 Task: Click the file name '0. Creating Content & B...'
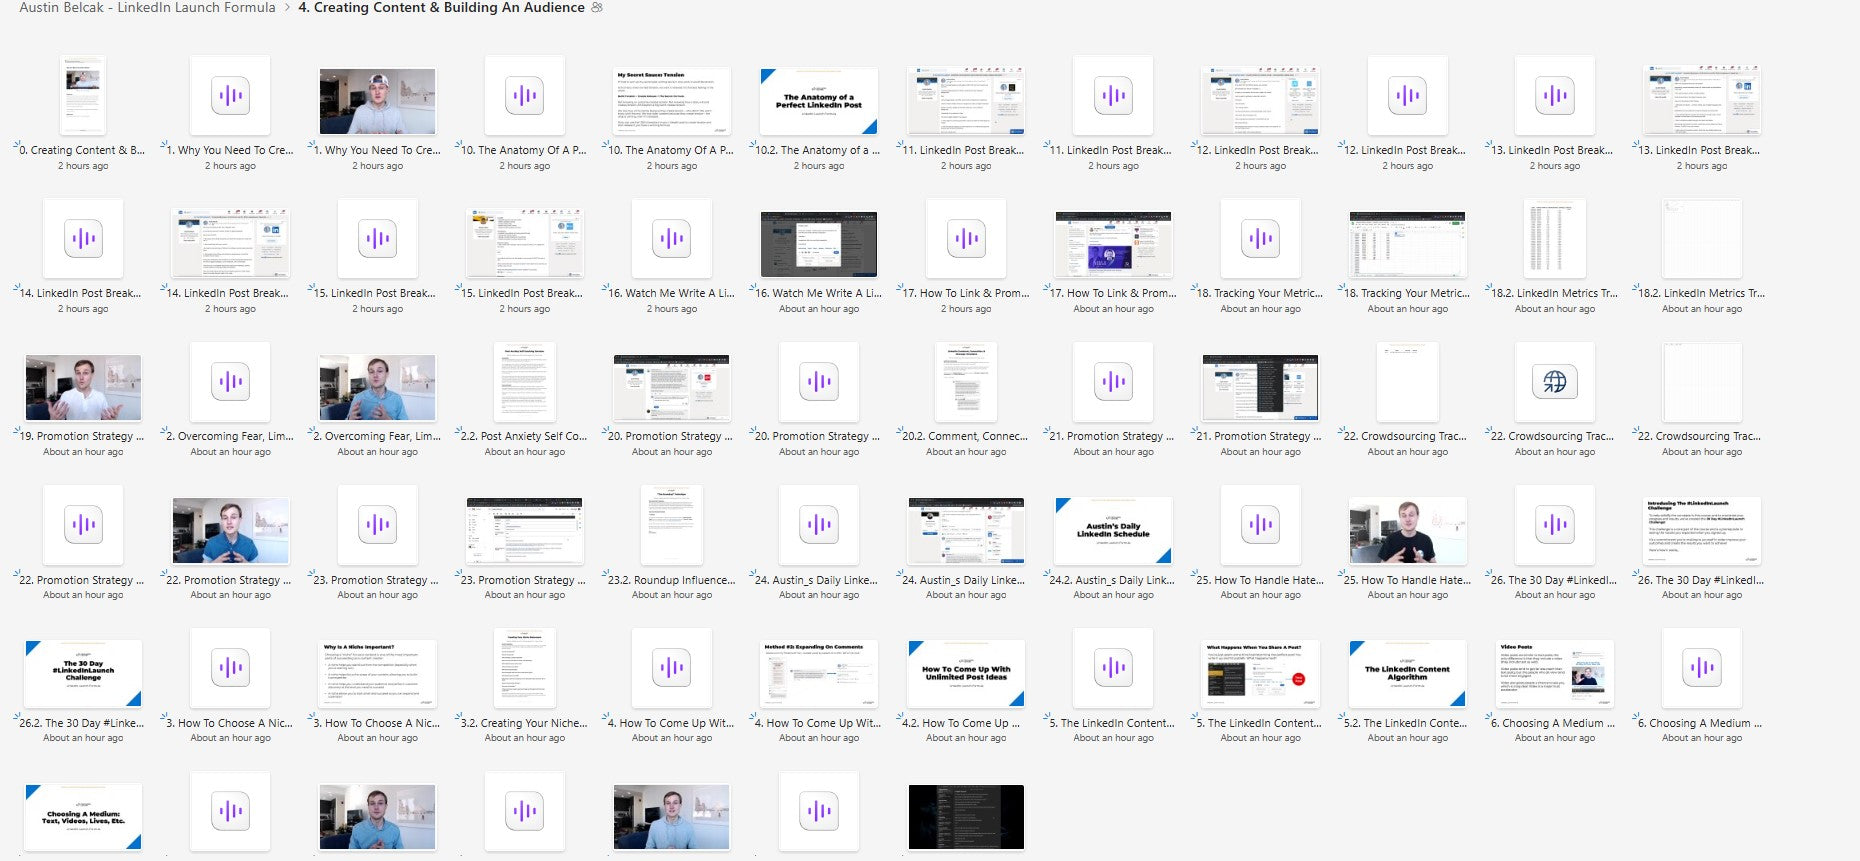pos(82,150)
